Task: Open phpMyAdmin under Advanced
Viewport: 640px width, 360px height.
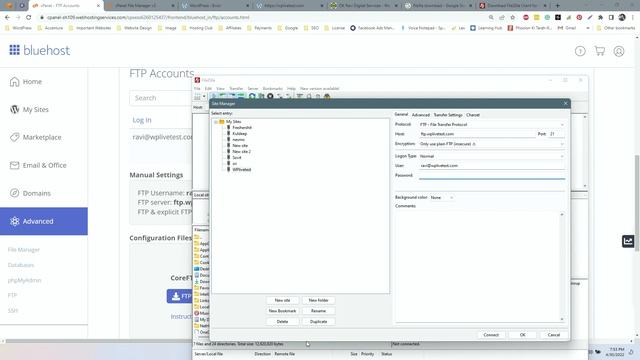Action: (24, 280)
